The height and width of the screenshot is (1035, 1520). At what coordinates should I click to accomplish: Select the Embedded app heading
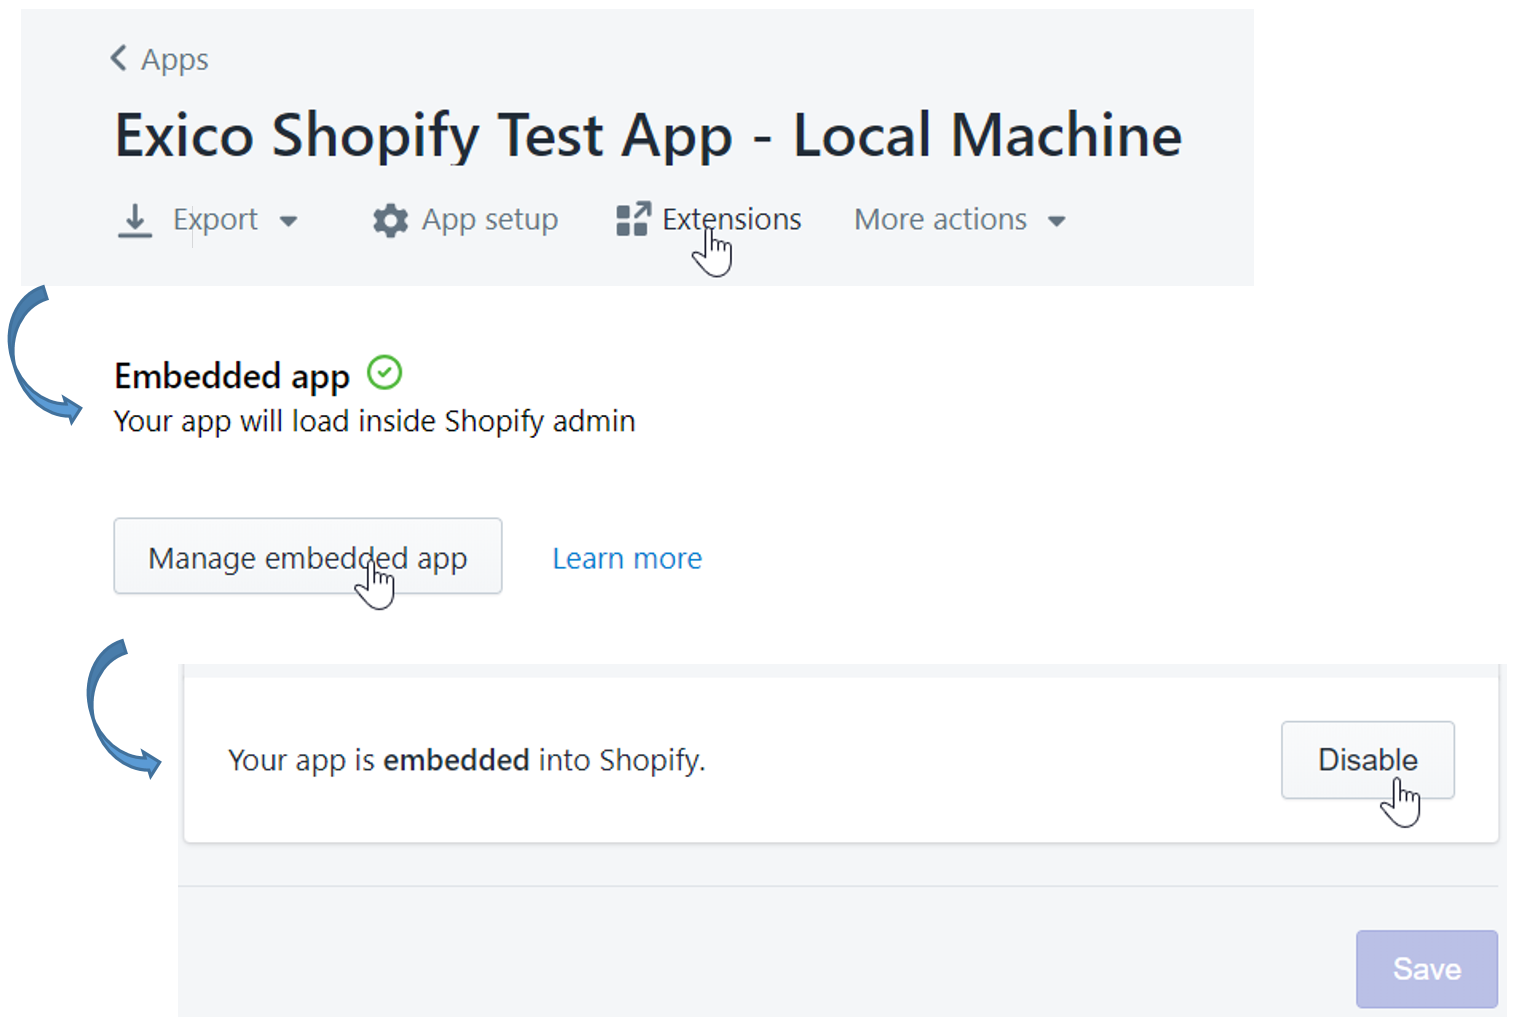[232, 376]
